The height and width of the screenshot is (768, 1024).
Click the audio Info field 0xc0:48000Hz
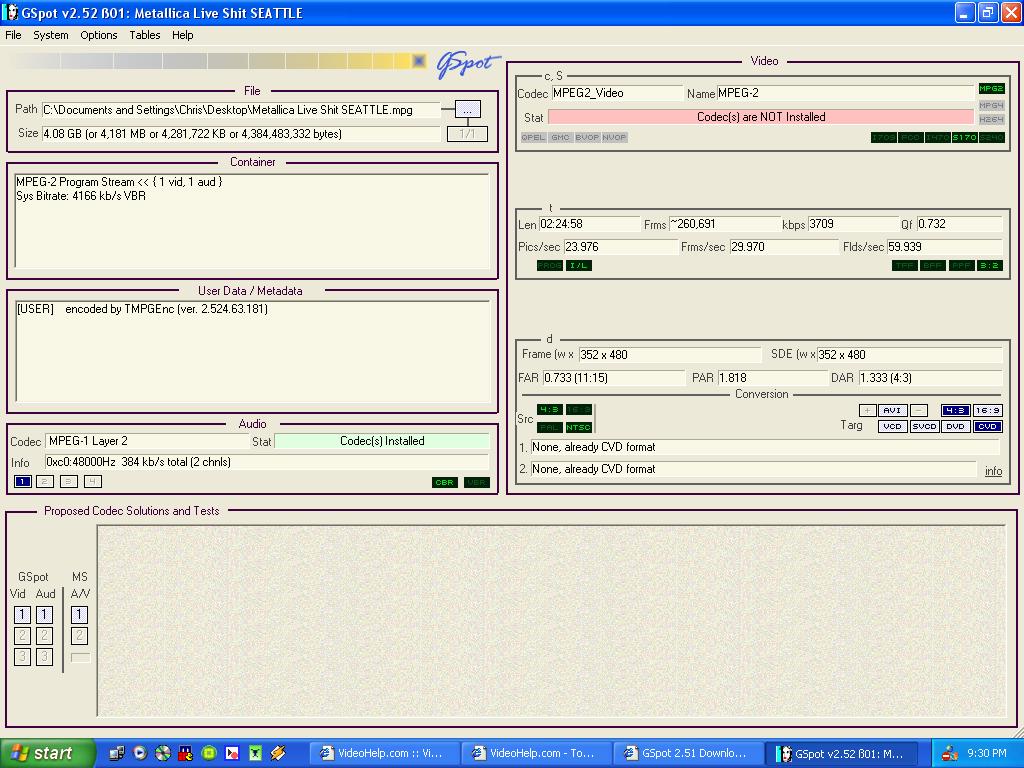267,462
